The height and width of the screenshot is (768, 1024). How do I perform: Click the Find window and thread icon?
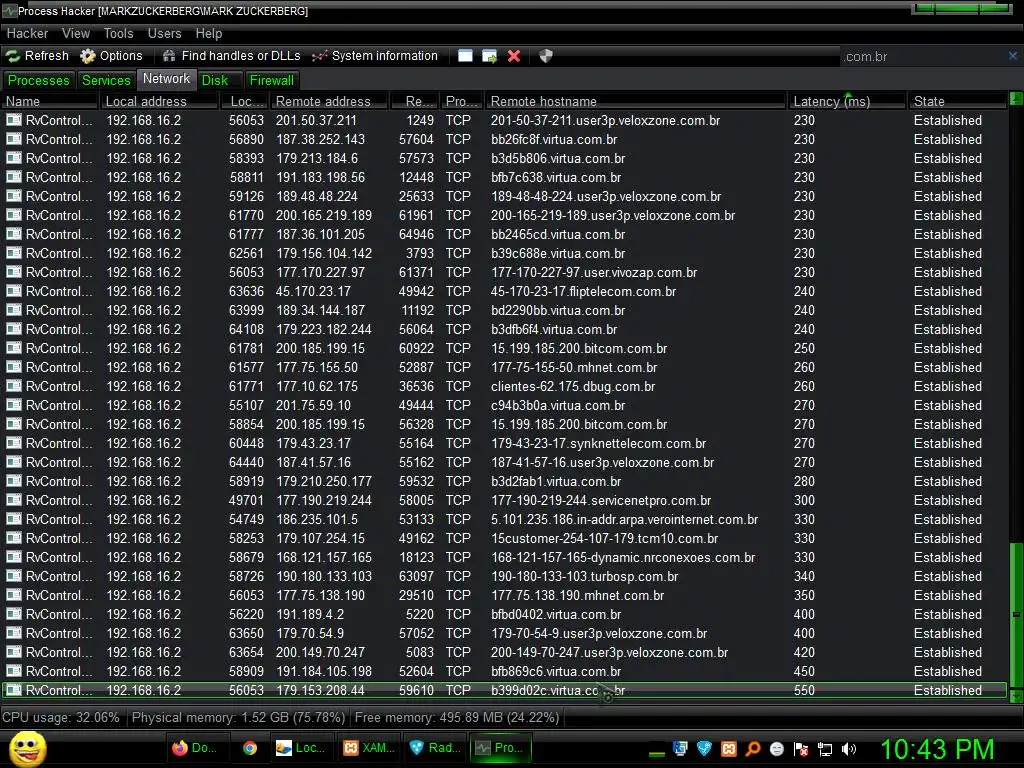click(489, 56)
